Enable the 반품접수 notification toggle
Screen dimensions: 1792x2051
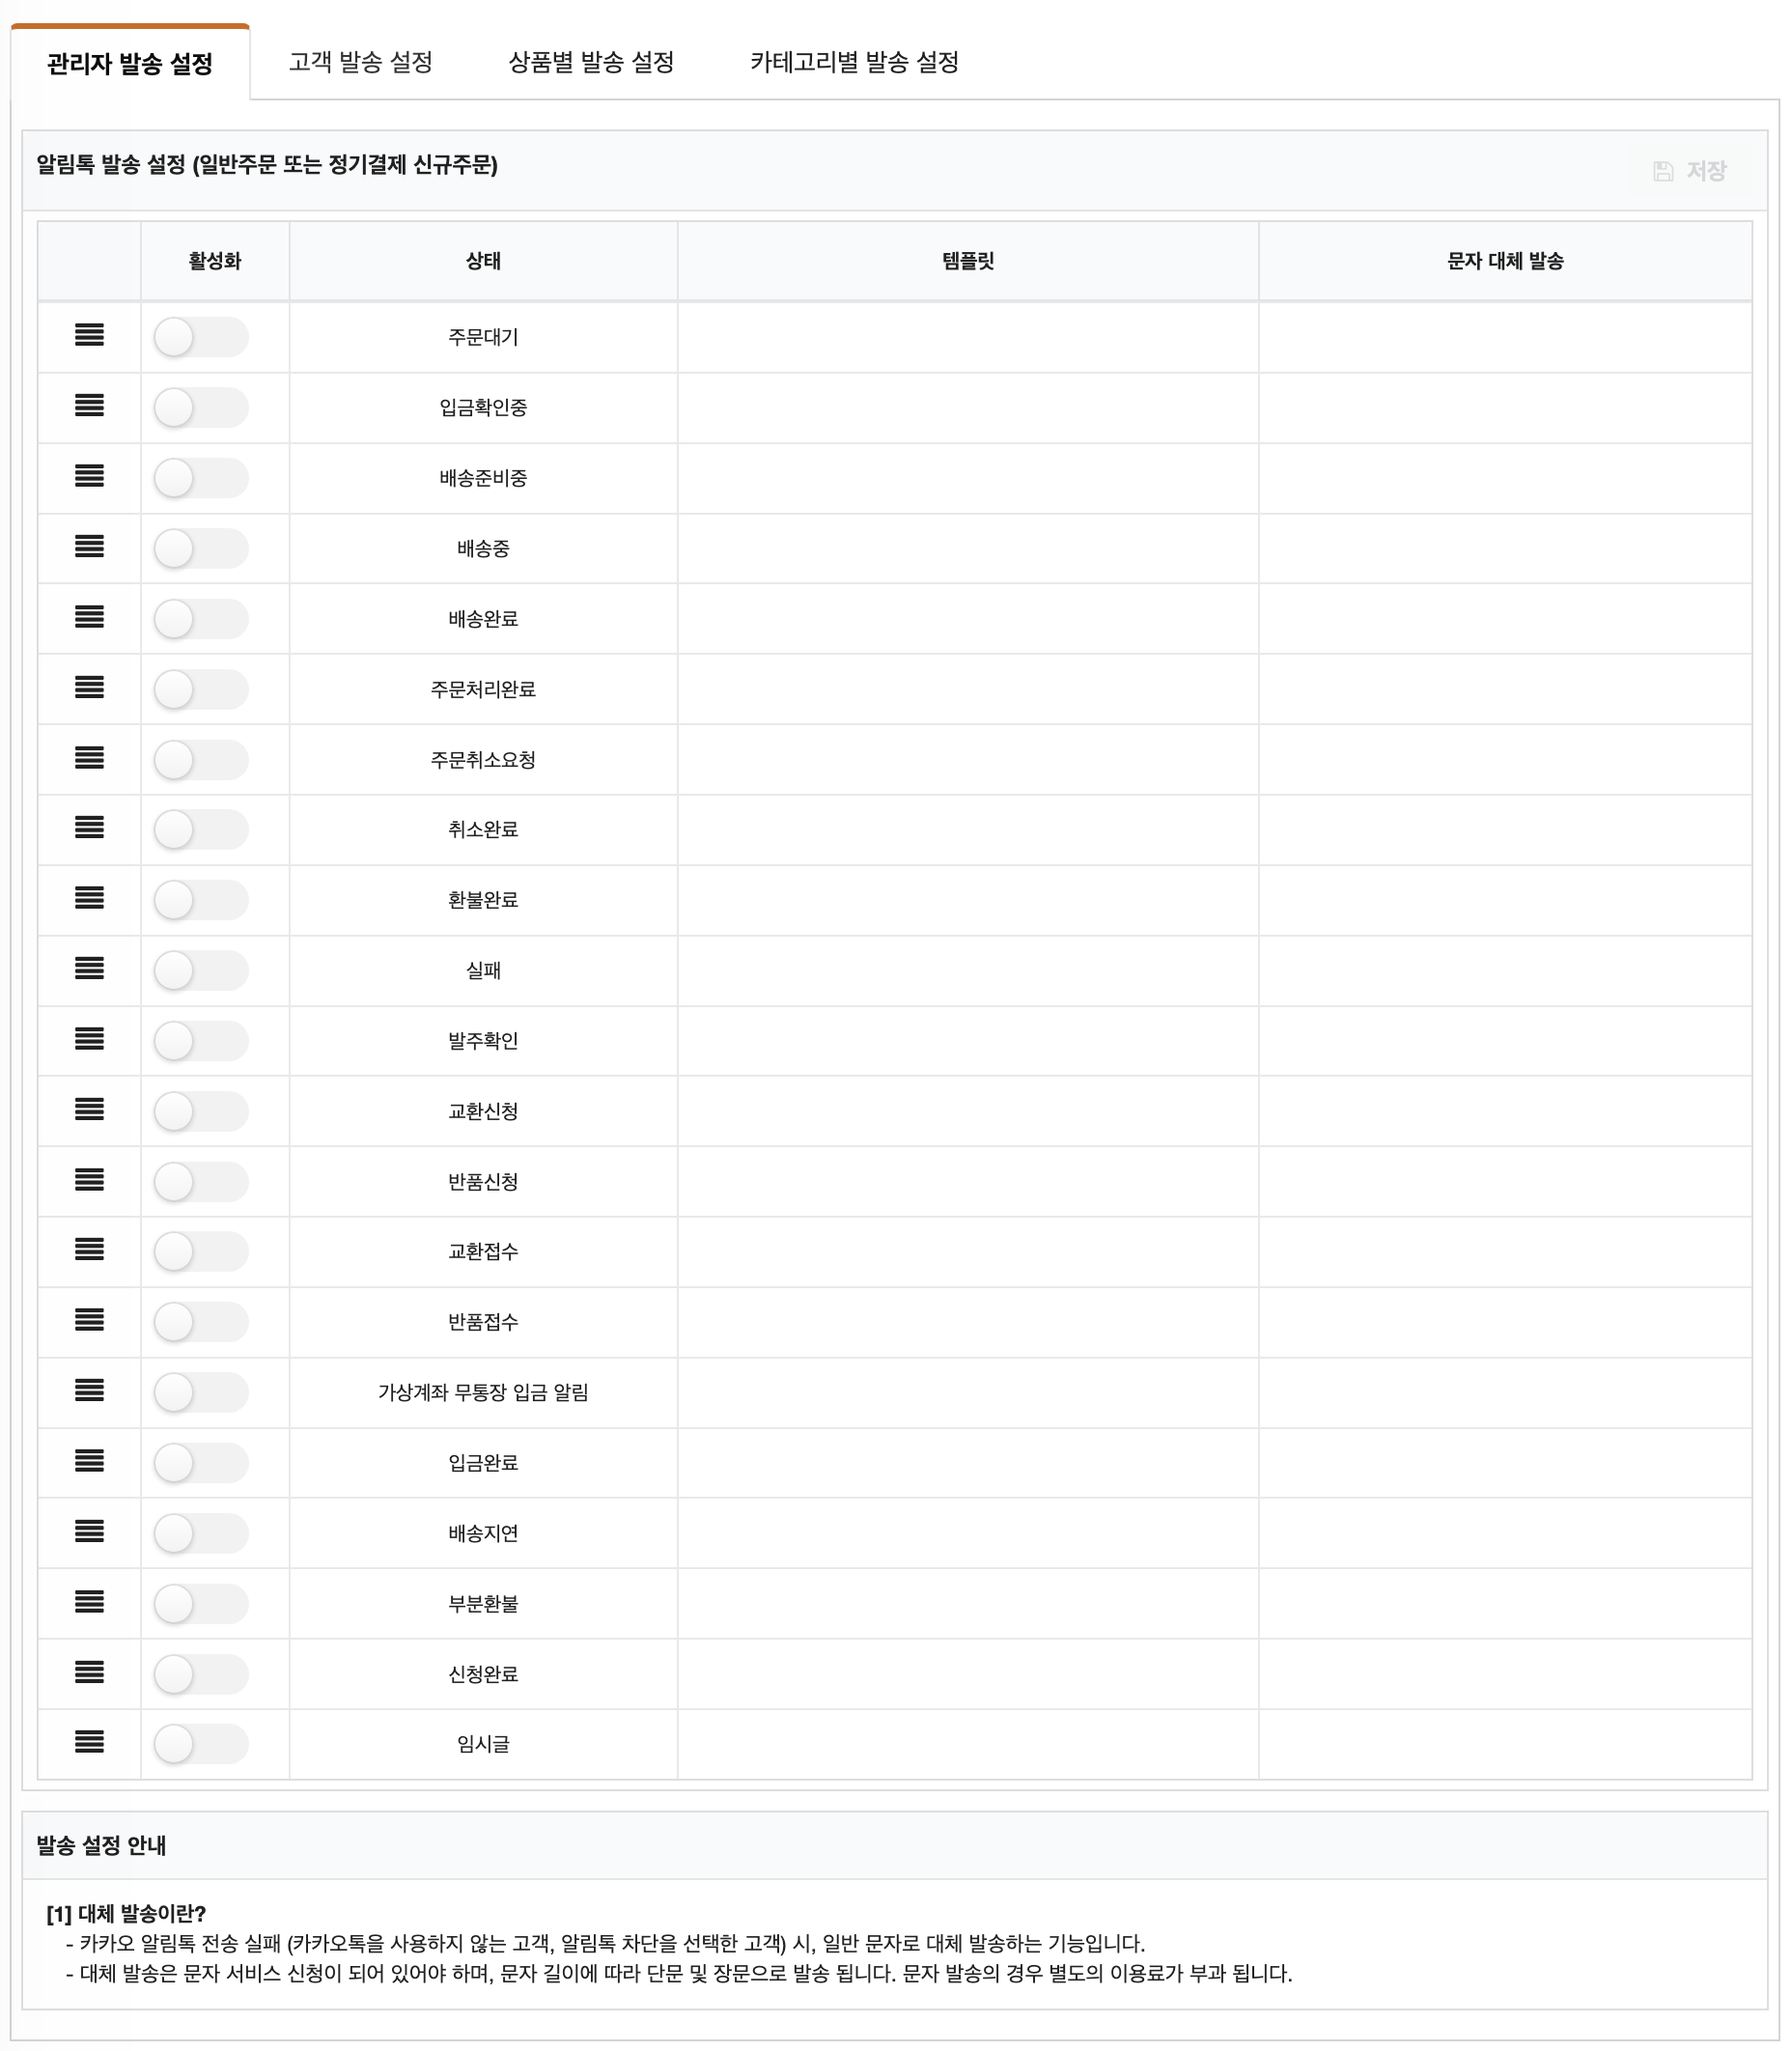tap(201, 1322)
